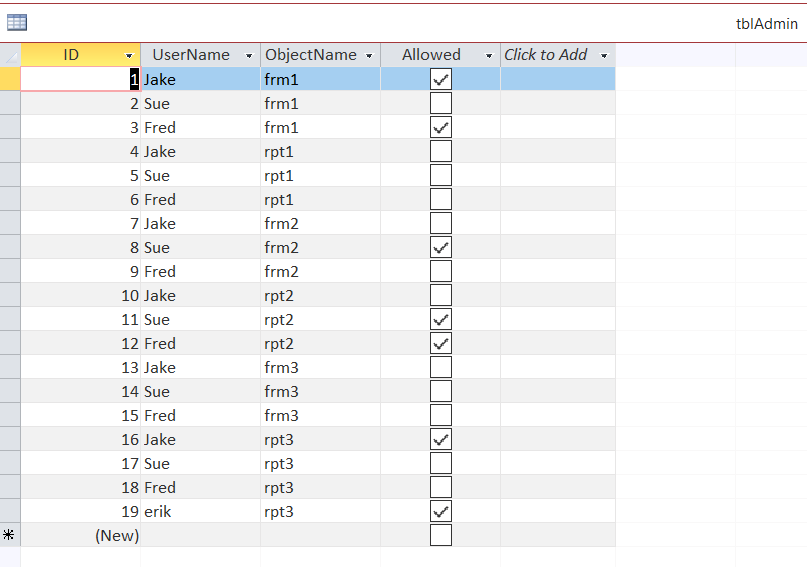
Task: Click ObjectName 'frm3' in record 15
Action: click(x=320, y=415)
